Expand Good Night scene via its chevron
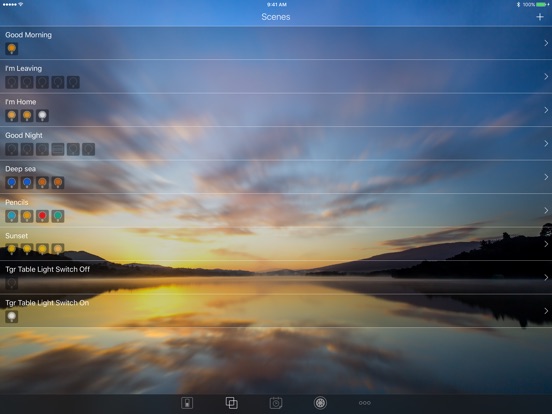Image resolution: width=552 pixels, height=414 pixels. pos(546,143)
